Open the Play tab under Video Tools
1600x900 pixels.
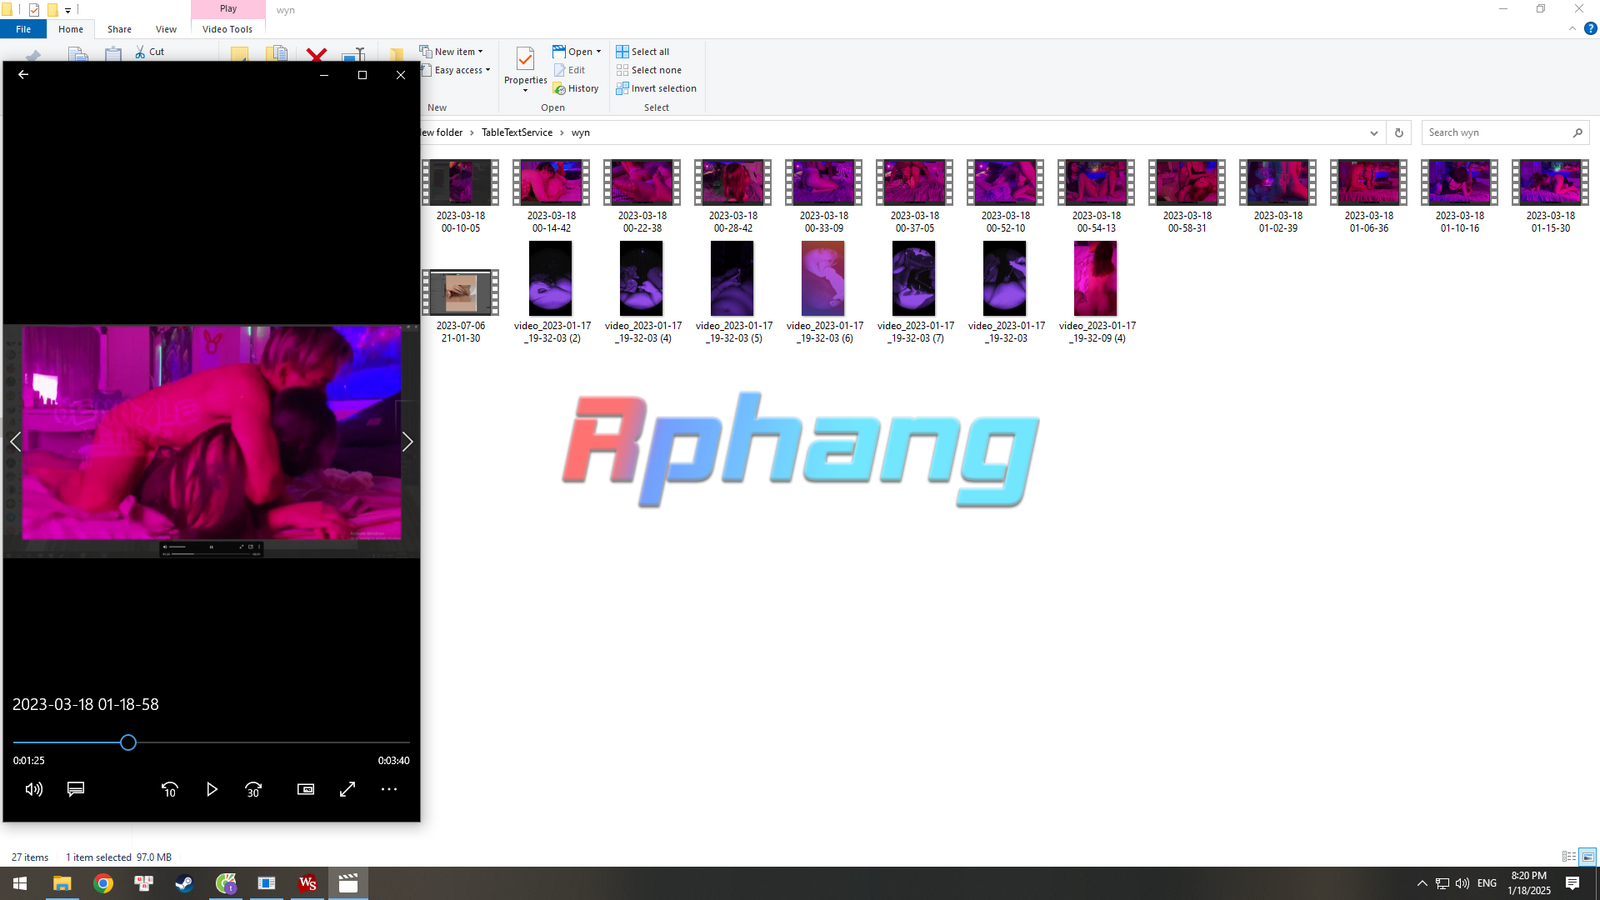[228, 9]
